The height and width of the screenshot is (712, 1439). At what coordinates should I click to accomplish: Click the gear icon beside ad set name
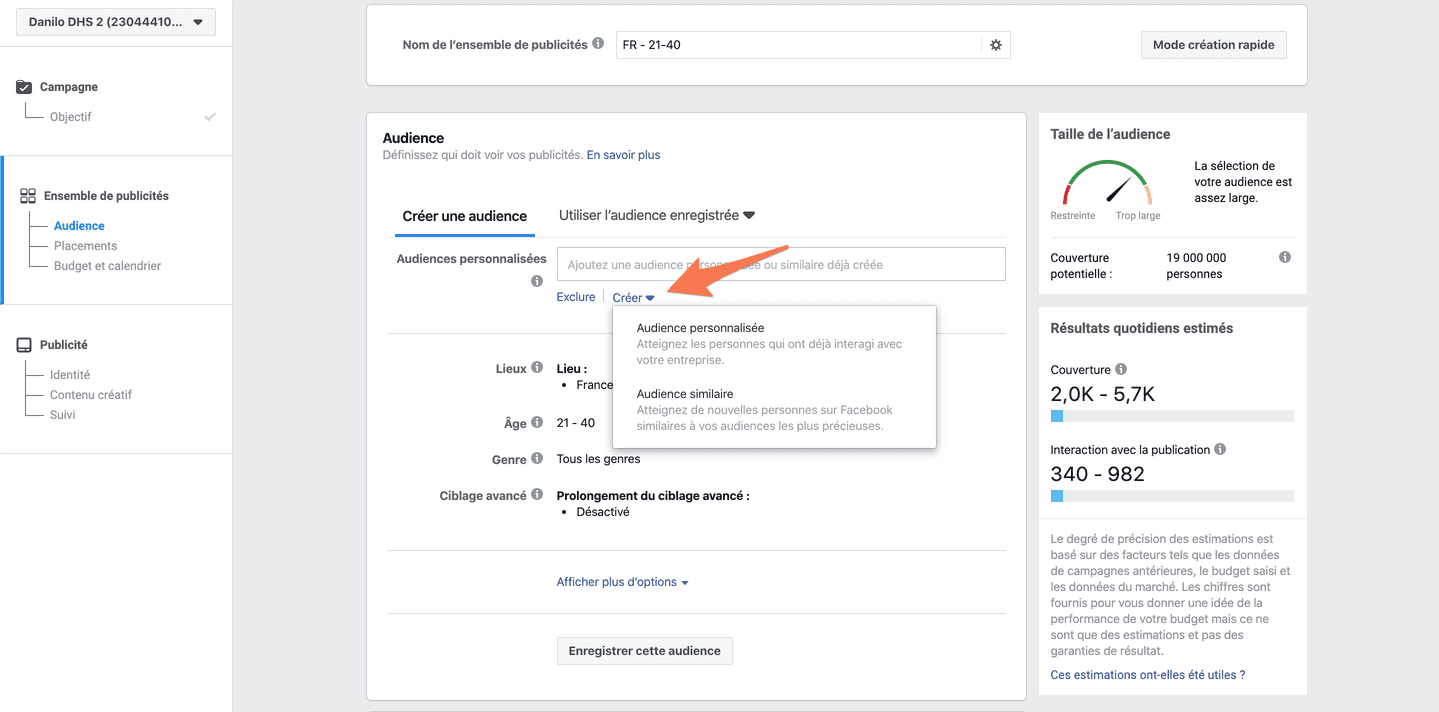[x=995, y=45]
